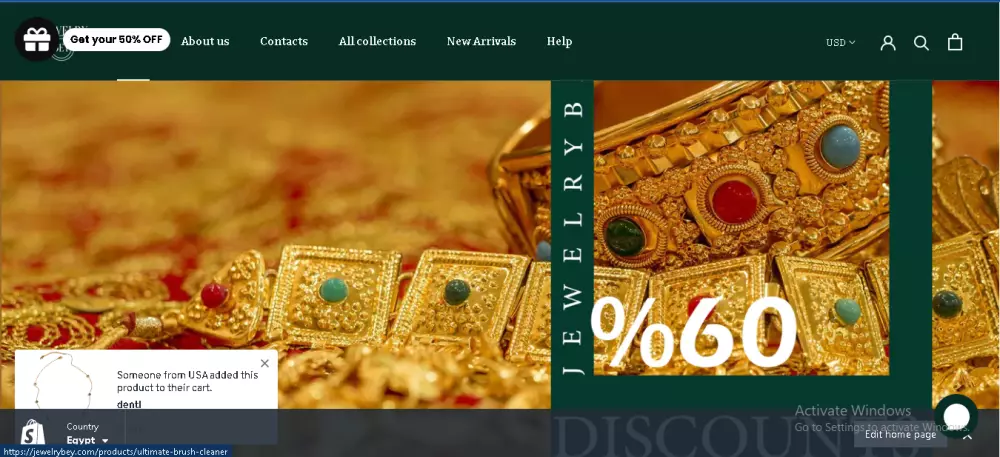Image resolution: width=1000 pixels, height=457 pixels.
Task: Open the Egypt country dropdown
Action: pos(87,440)
